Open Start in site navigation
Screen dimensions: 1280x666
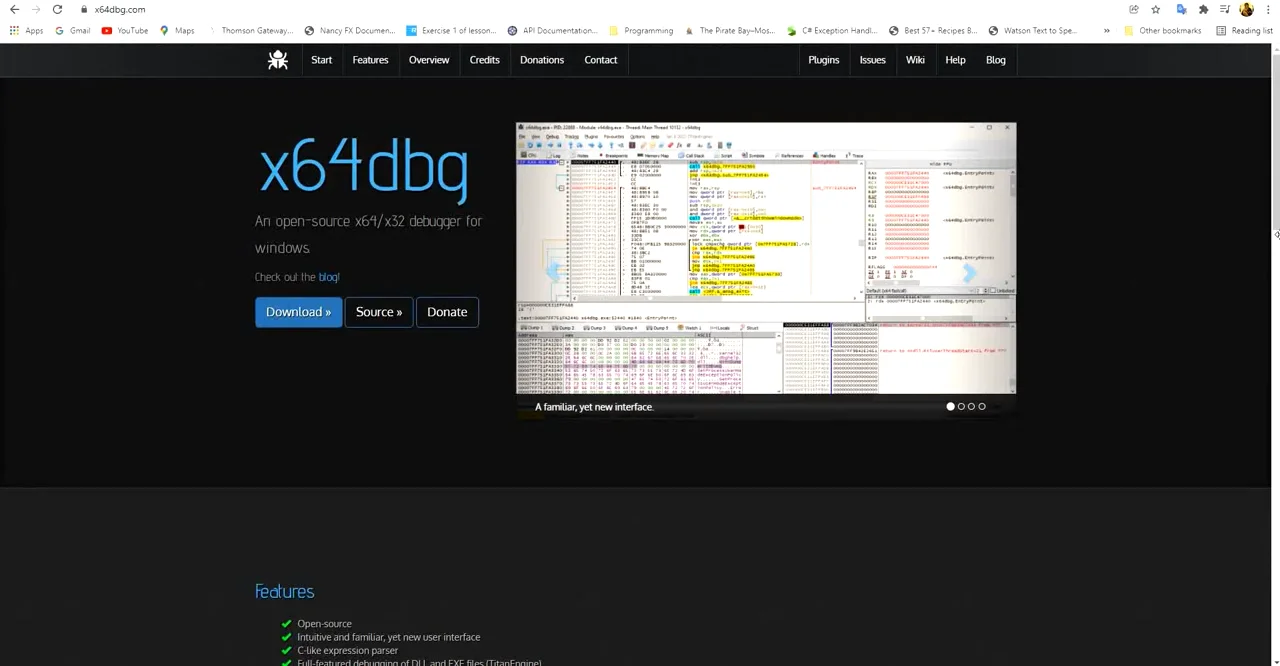[x=321, y=60]
